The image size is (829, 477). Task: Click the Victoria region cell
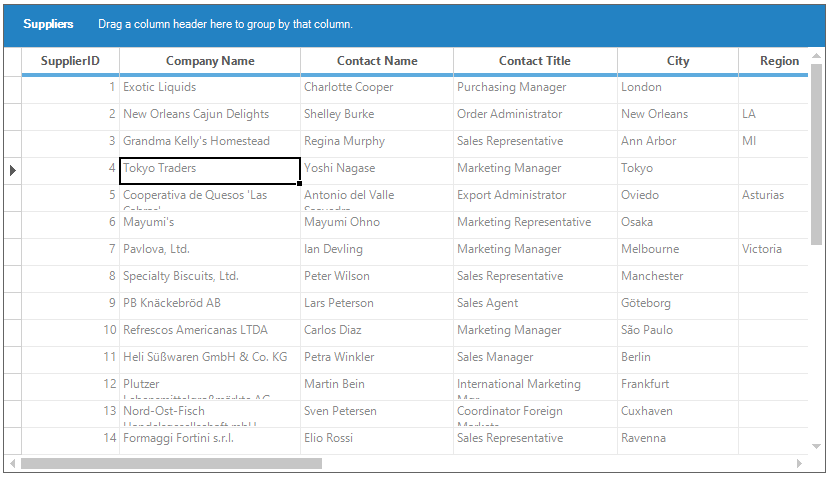pos(773,252)
